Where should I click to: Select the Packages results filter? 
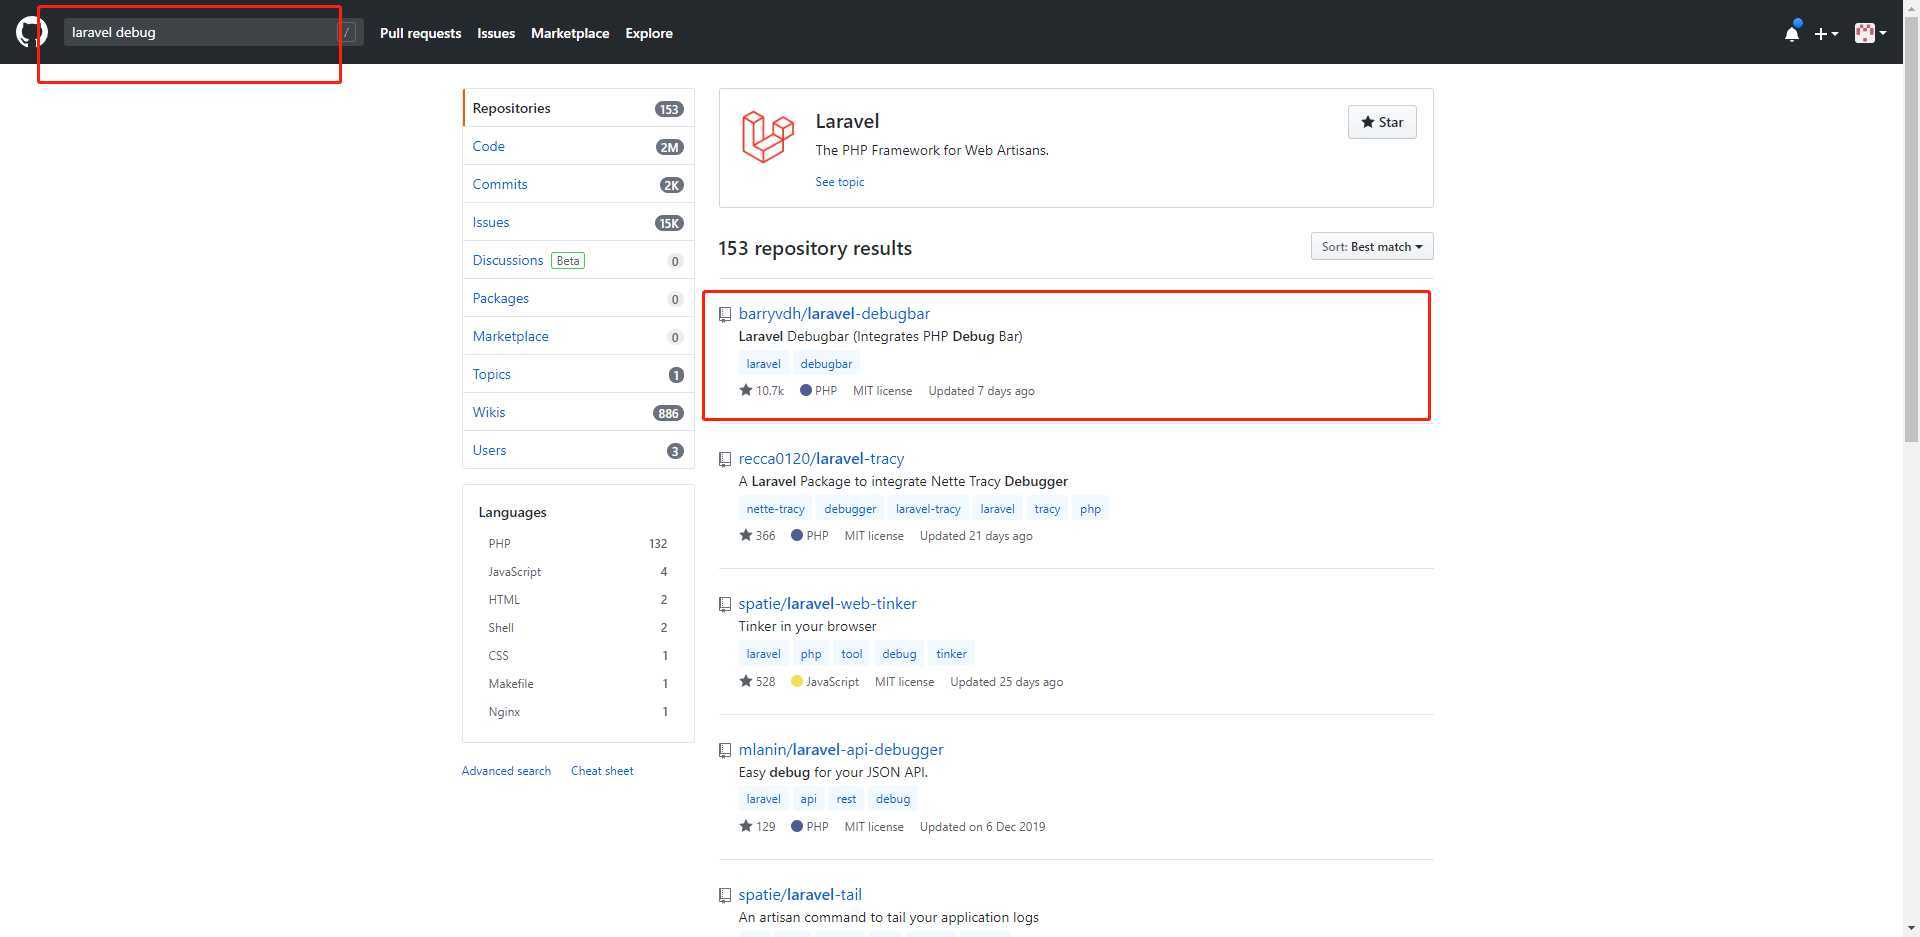tap(578, 298)
